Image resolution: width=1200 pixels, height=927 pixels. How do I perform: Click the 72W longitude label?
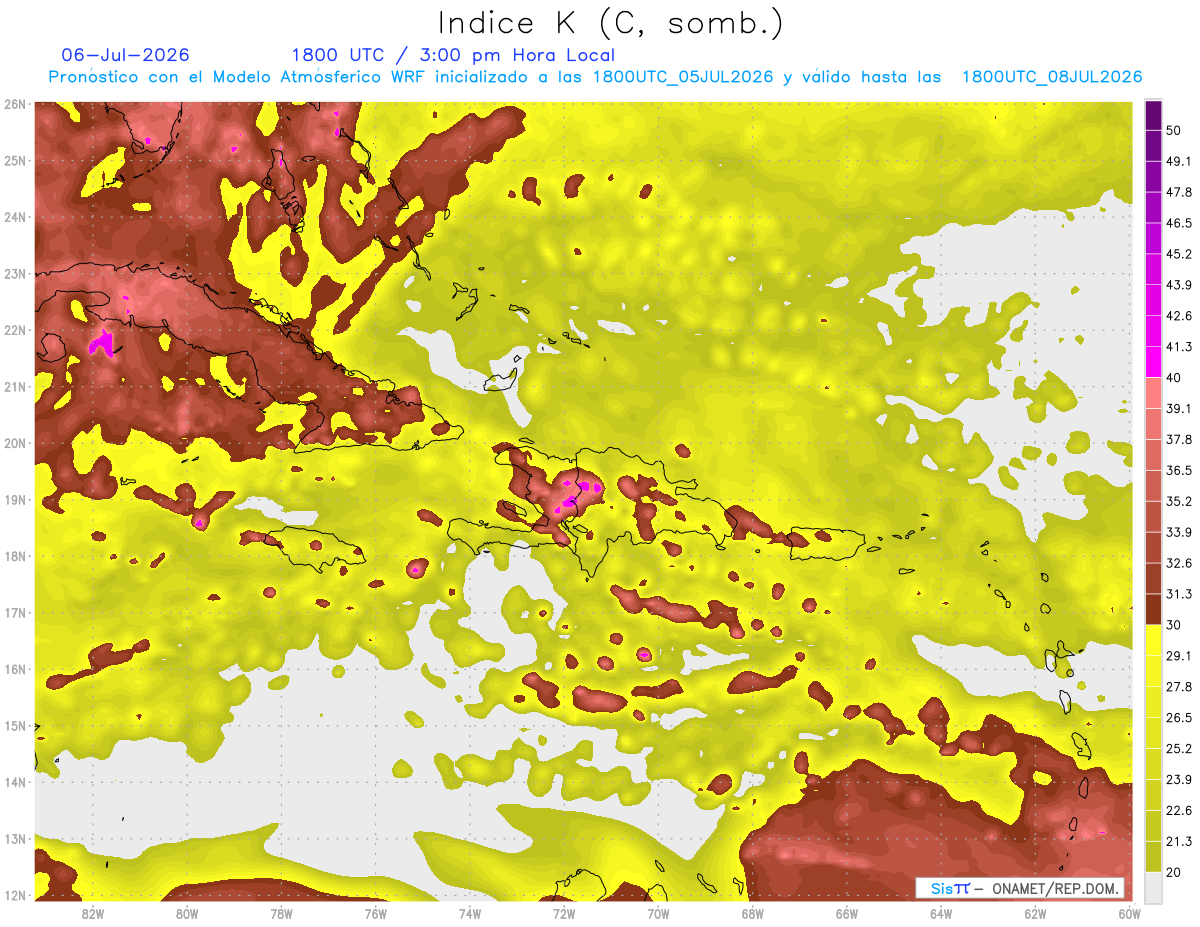pyautogui.click(x=564, y=914)
